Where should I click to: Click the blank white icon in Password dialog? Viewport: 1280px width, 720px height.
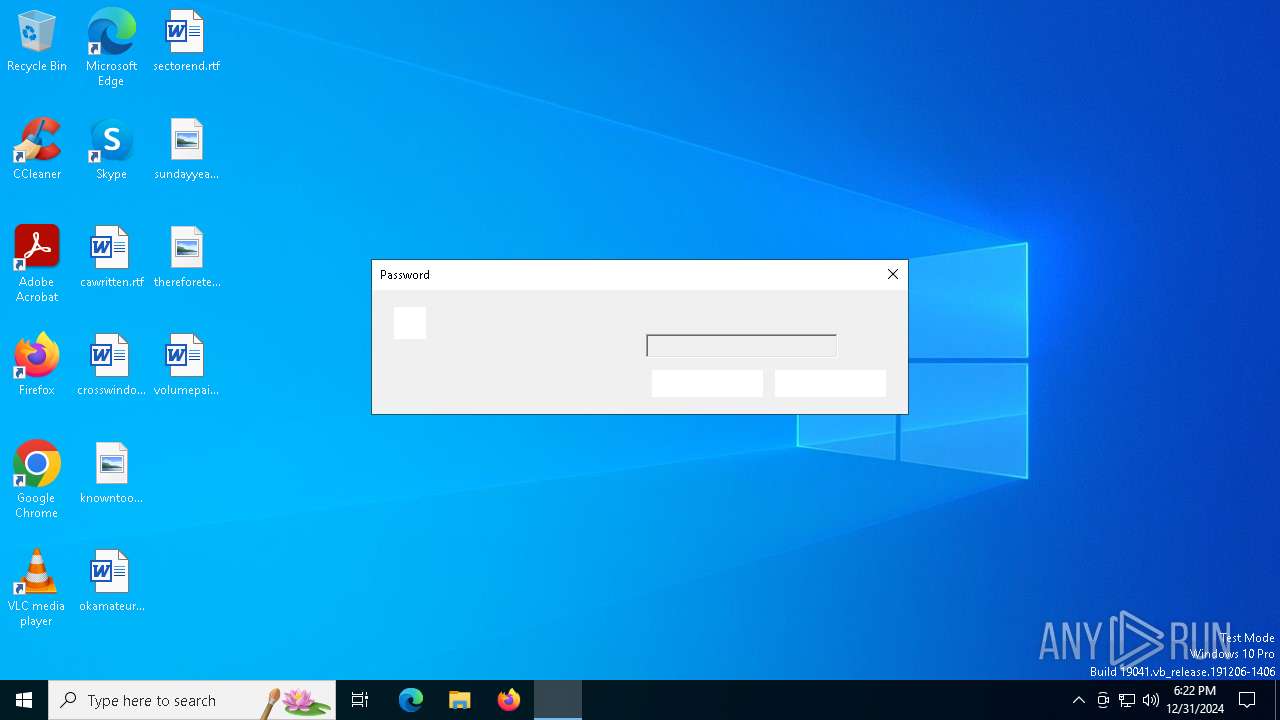click(410, 323)
